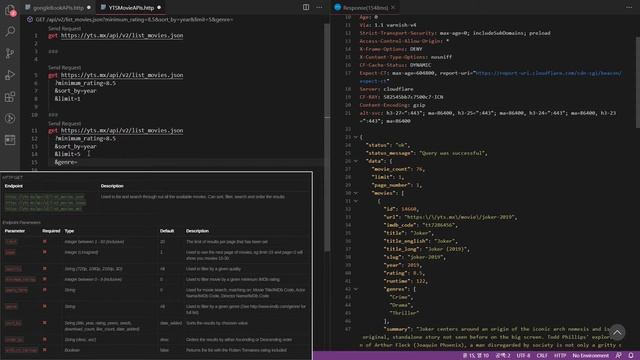Click the "runtime" key in response
The width and height of the screenshot is (640, 360).
[398, 281]
